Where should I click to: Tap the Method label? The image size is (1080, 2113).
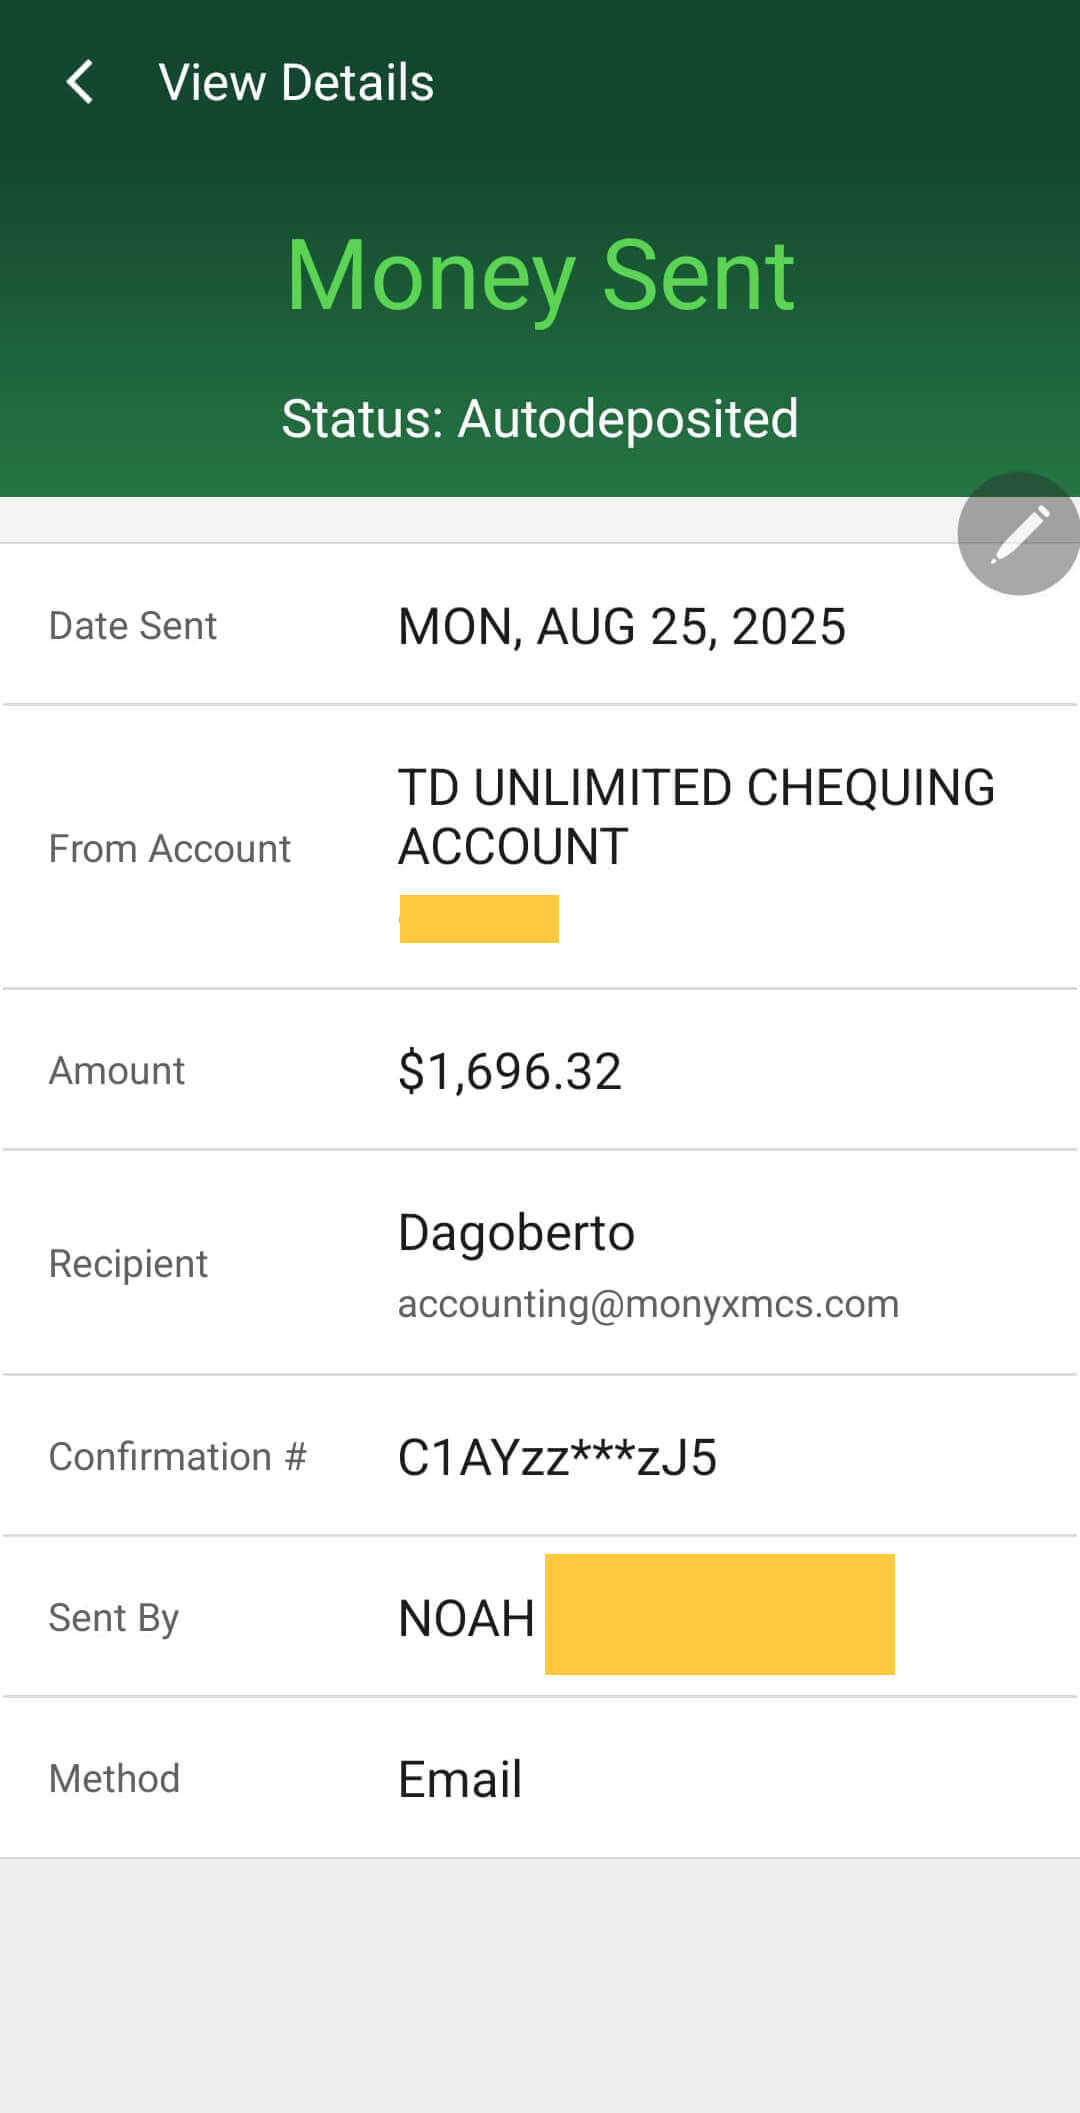(114, 1779)
